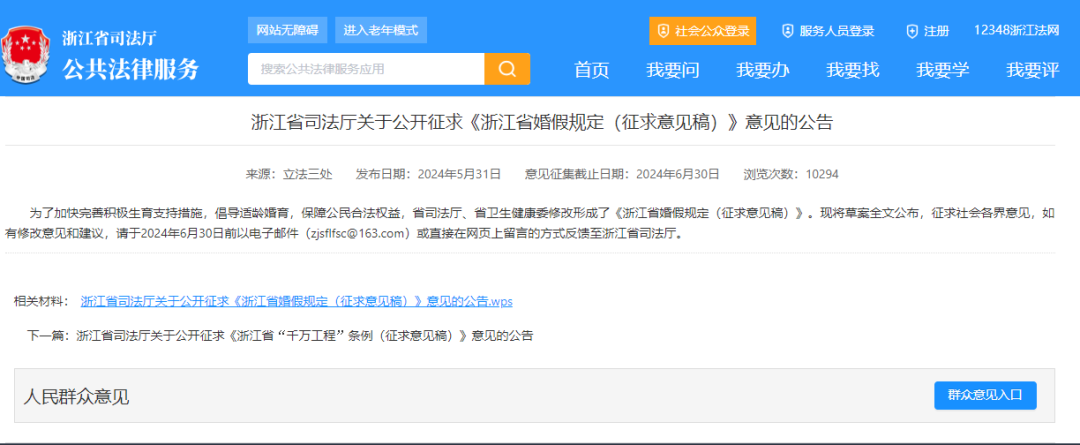Screen dimensions: 1080x445
Task: Focus the 搜索公共法律服务应用 search field
Action: [366, 69]
